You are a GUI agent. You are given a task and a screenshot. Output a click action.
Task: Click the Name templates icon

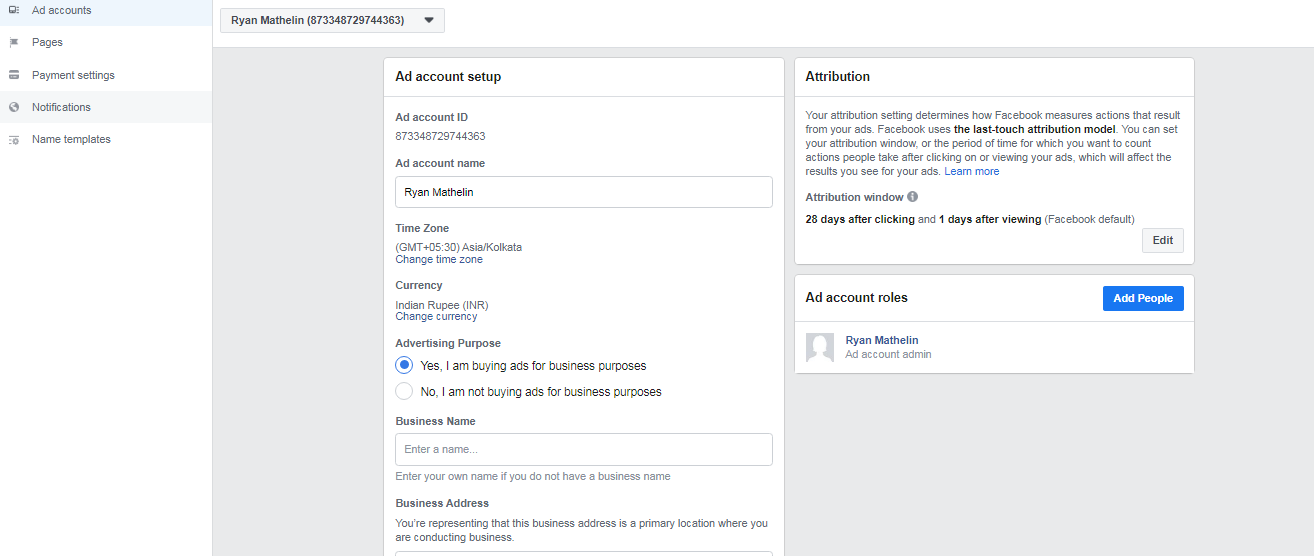(x=14, y=140)
